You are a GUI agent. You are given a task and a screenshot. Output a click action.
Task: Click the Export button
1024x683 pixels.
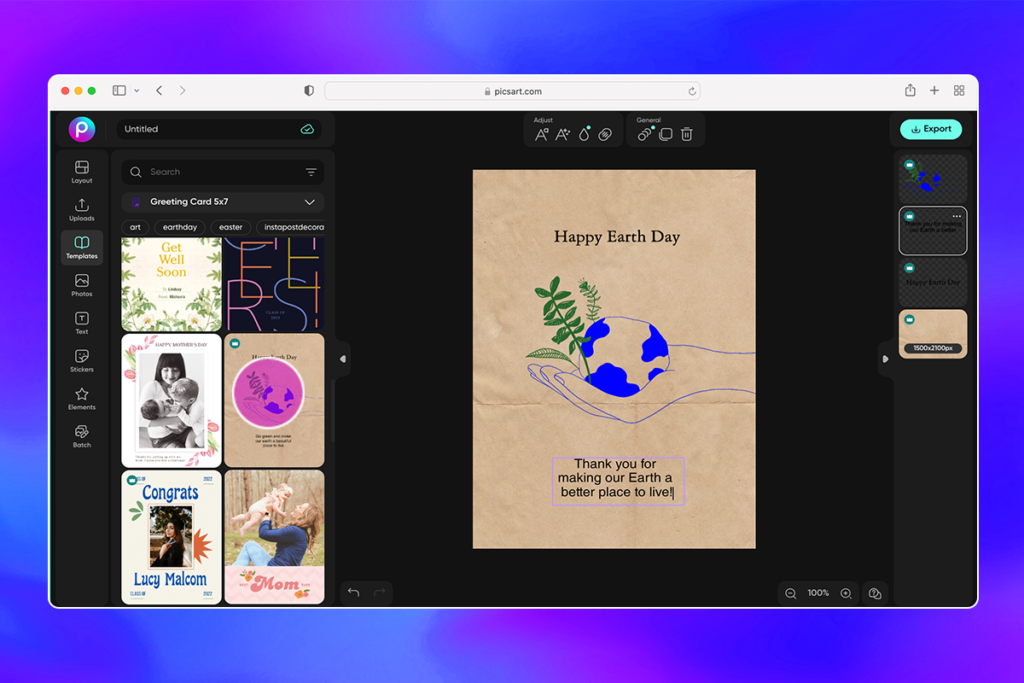click(x=930, y=129)
